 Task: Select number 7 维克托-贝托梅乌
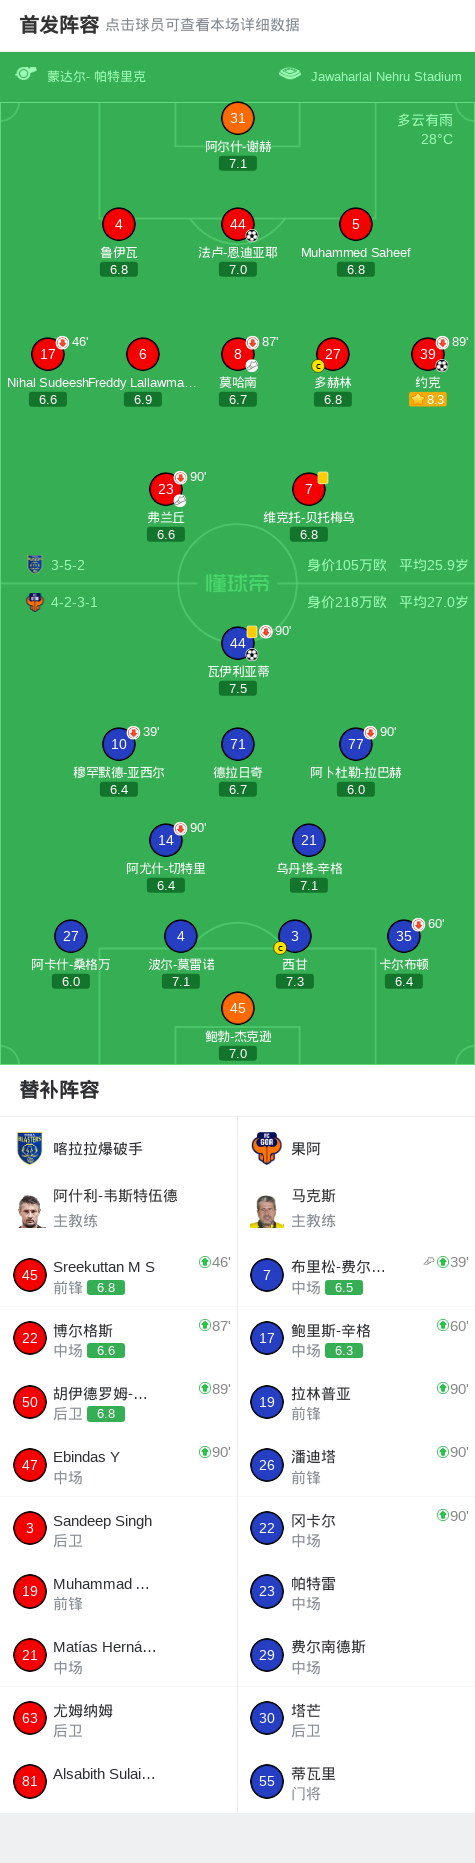309,489
